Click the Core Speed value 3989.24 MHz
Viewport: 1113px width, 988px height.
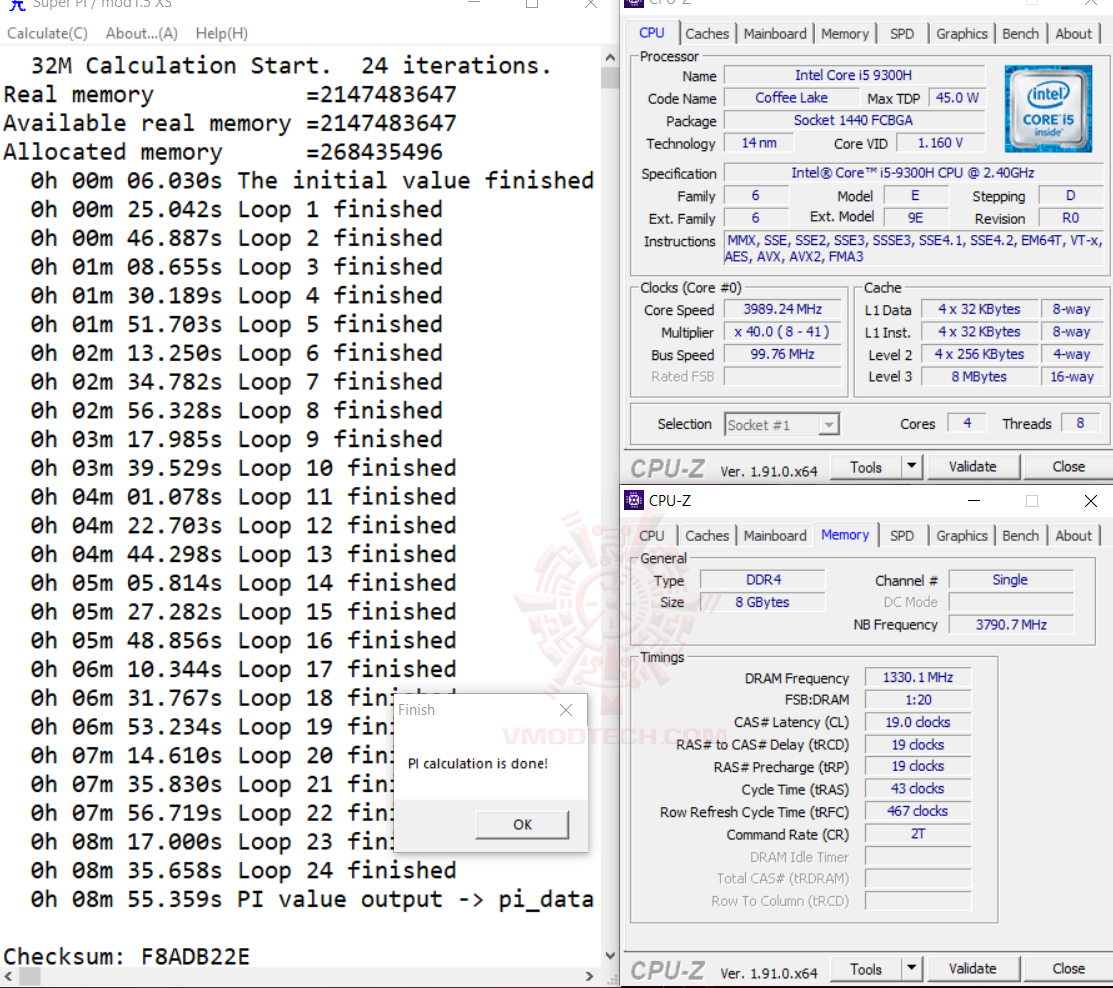pyautogui.click(x=782, y=309)
